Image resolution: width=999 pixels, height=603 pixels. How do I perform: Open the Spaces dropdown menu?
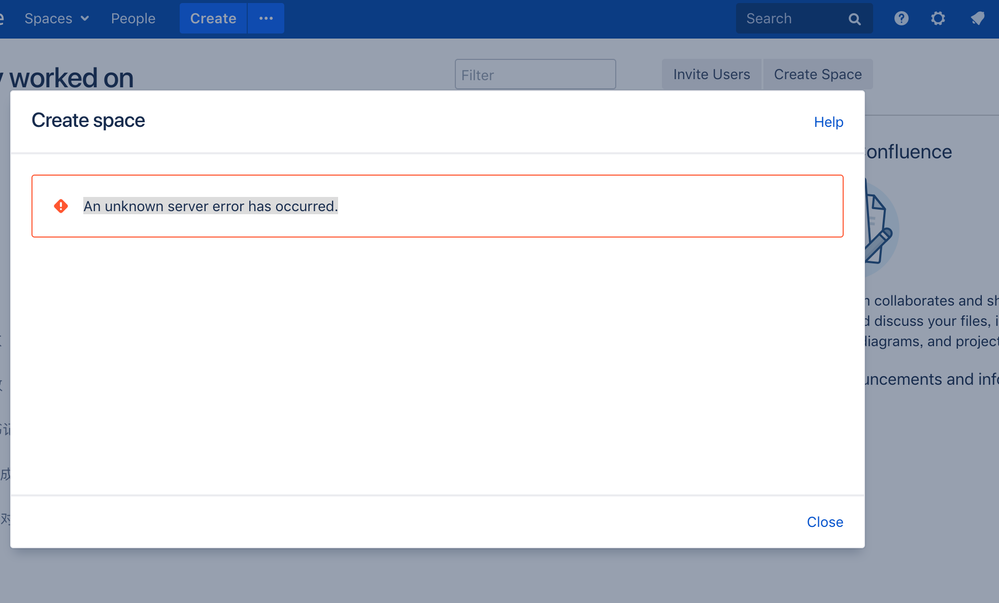click(56, 18)
